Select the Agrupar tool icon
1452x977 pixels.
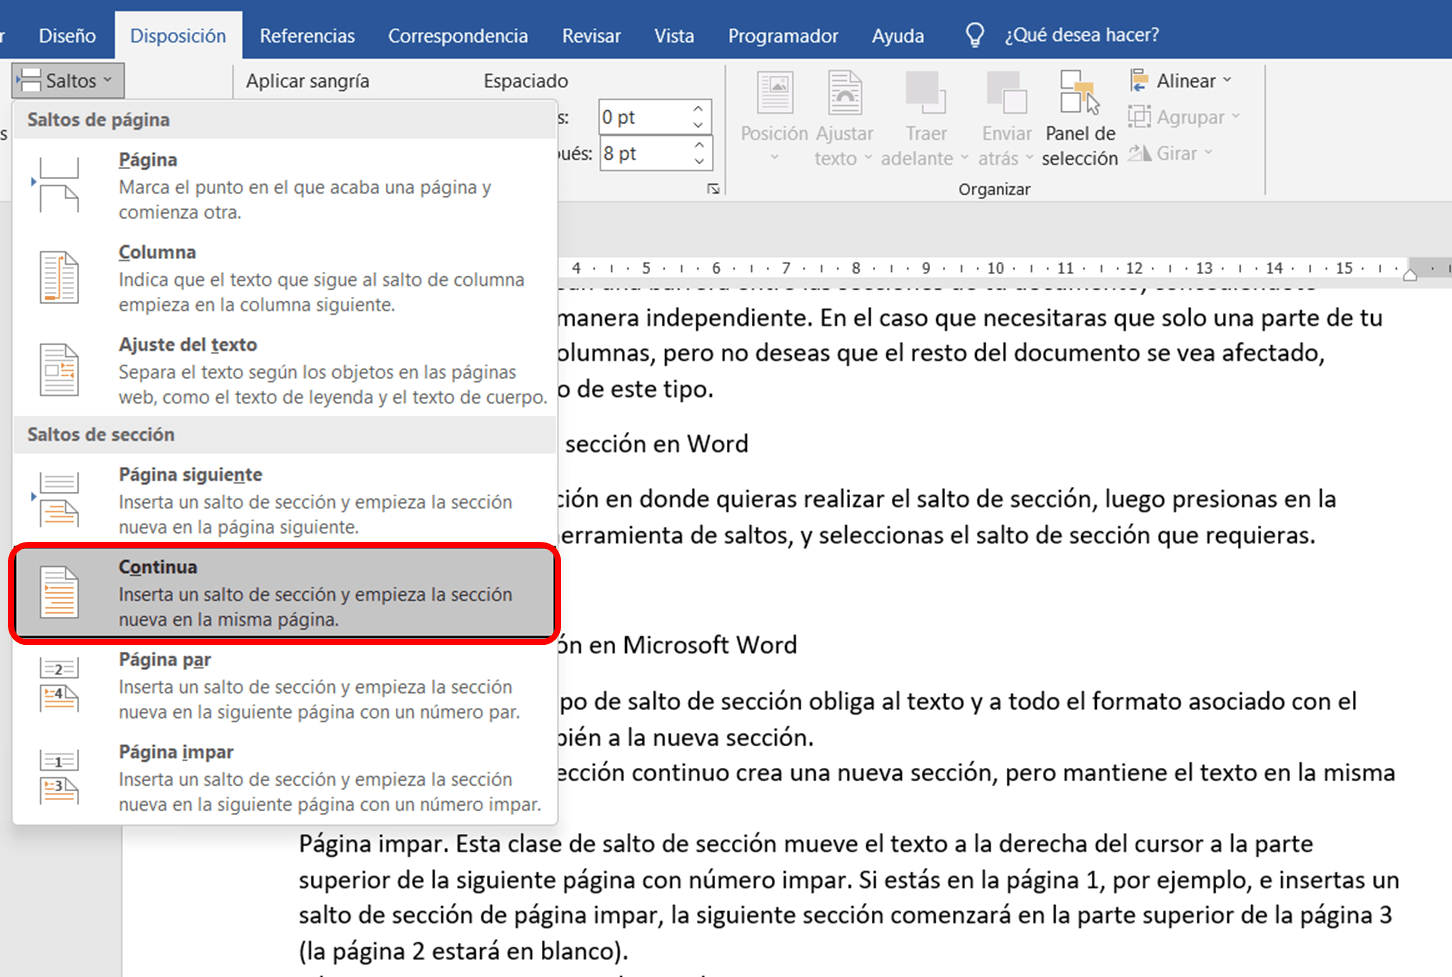tap(1139, 116)
